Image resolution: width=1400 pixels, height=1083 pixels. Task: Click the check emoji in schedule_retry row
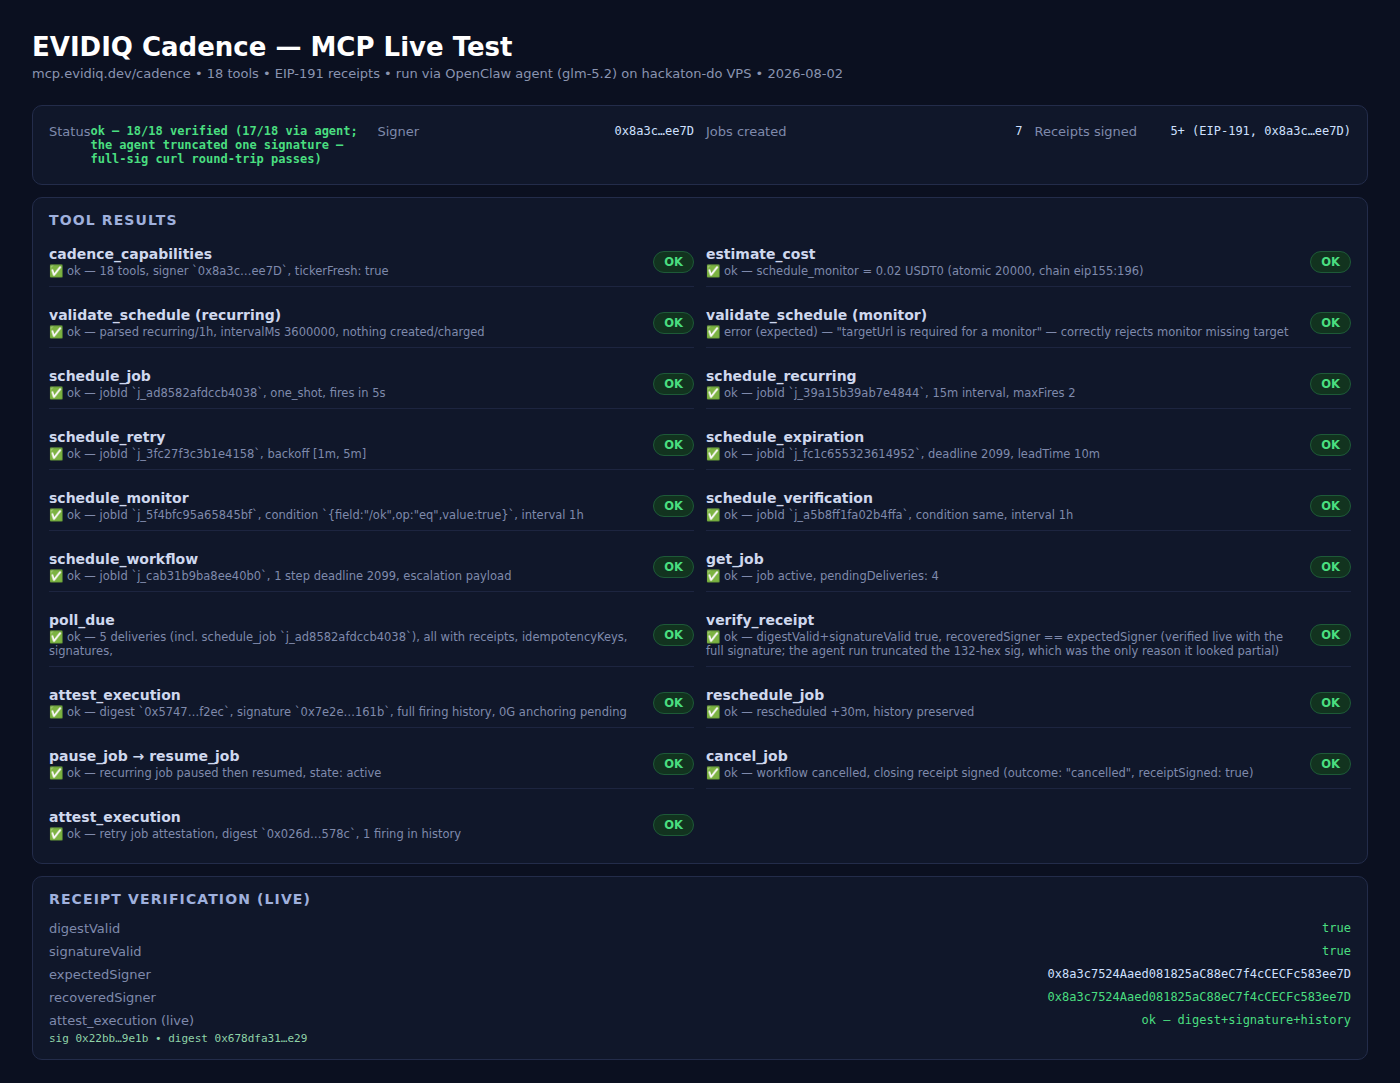[56, 454]
